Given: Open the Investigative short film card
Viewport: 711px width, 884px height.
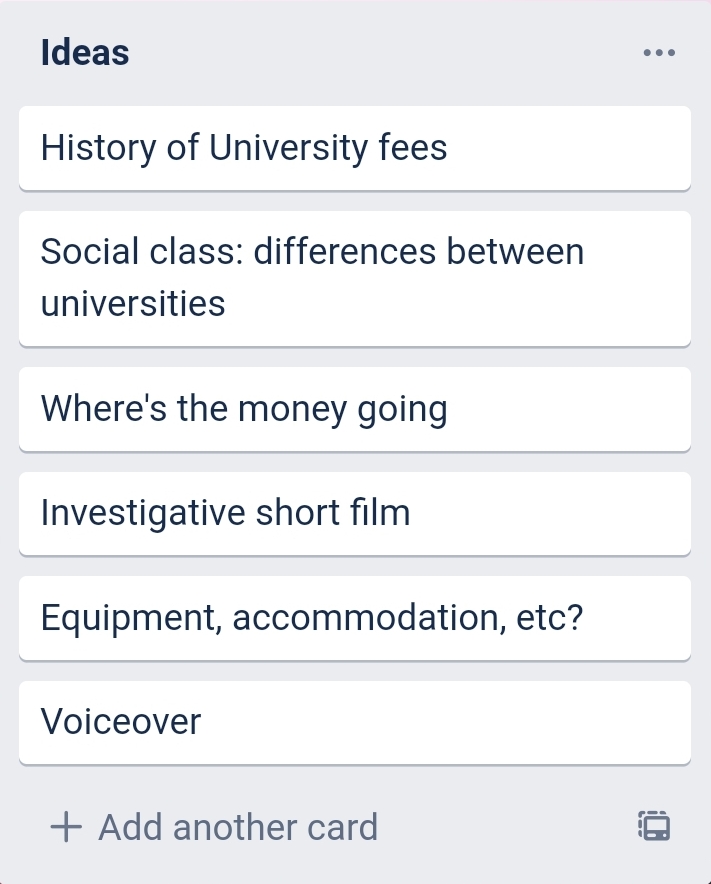Looking at the screenshot, I should 354,513.
